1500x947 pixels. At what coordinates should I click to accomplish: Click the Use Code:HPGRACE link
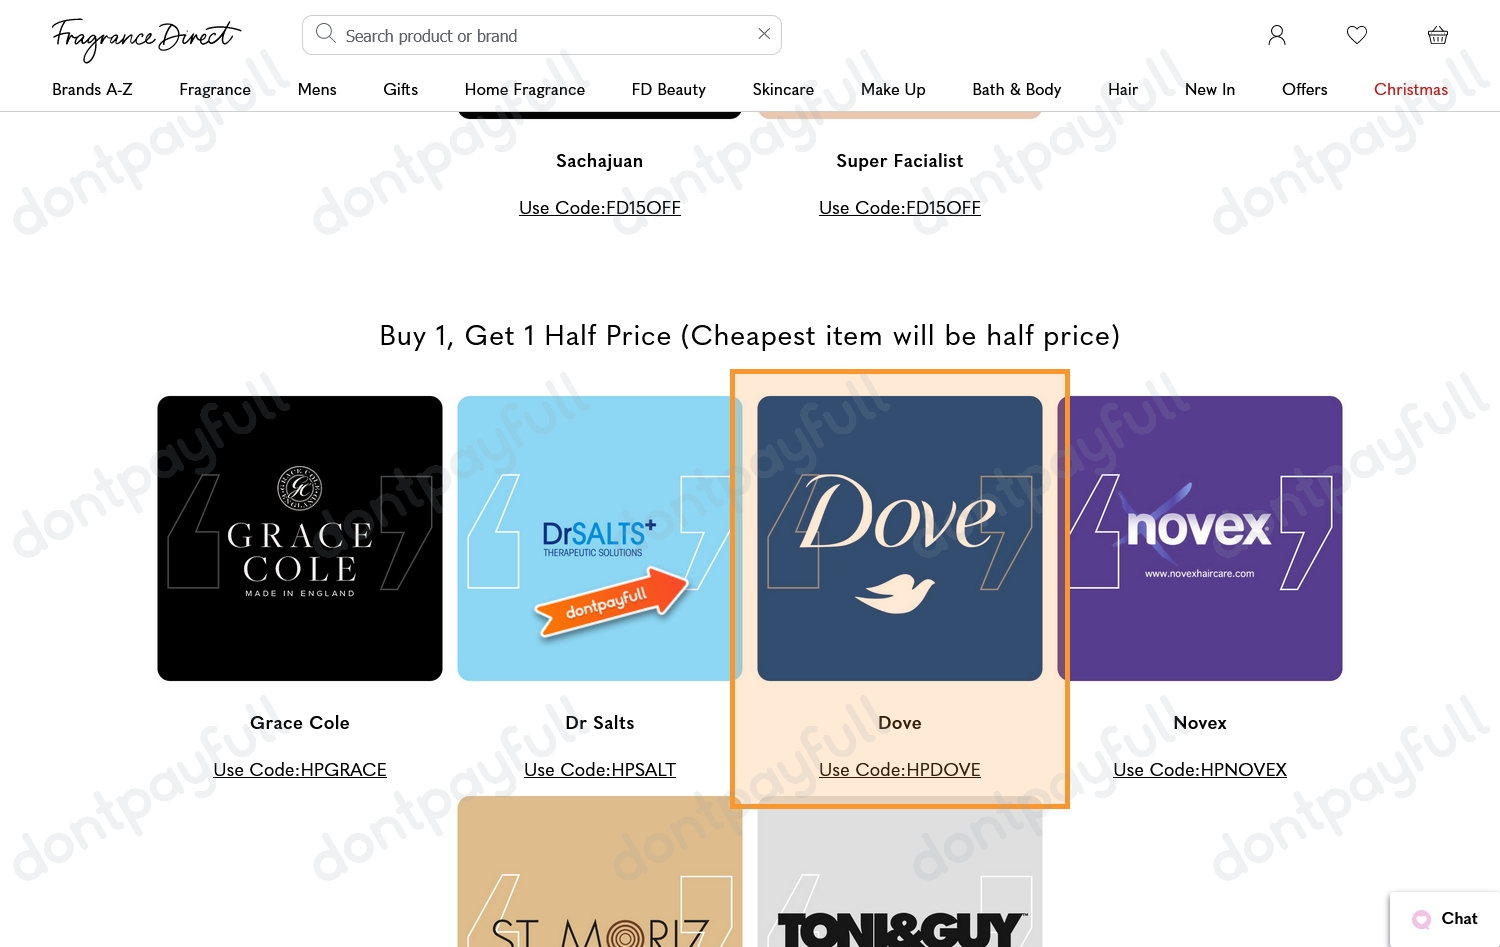pyautogui.click(x=300, y=770)
